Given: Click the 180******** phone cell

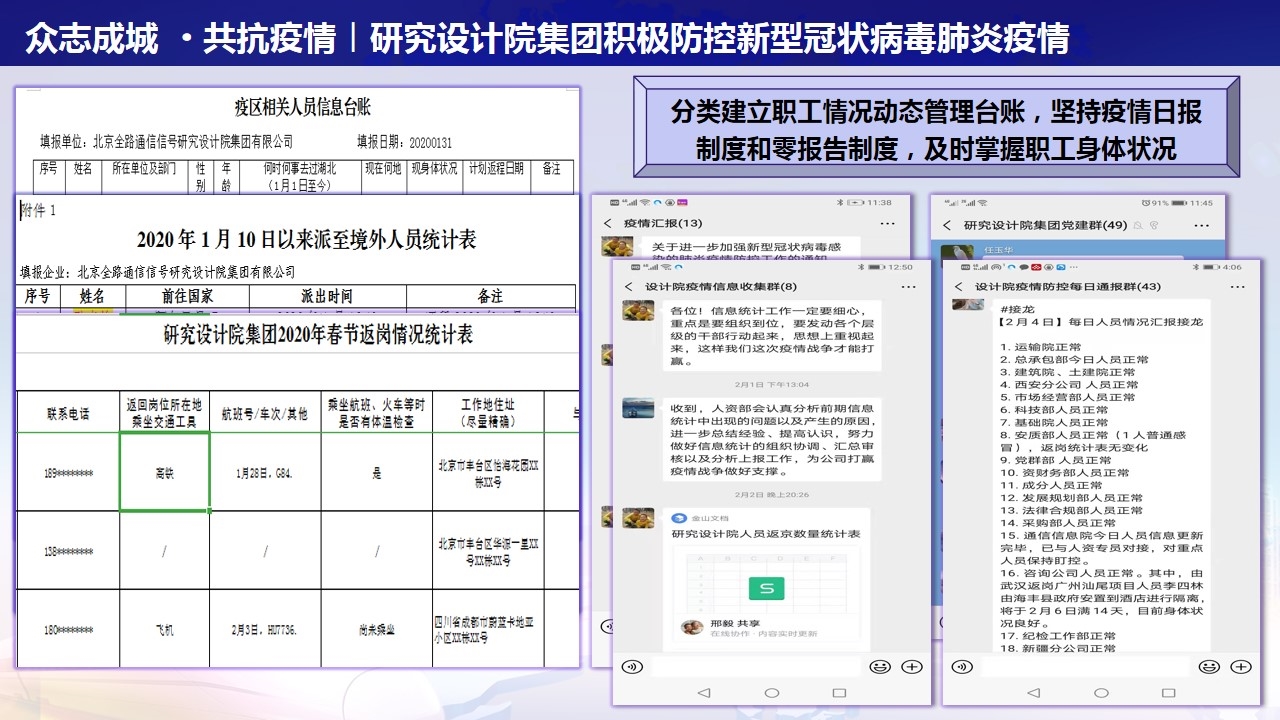Looking at the screenshot, I should tap(69, 630).
